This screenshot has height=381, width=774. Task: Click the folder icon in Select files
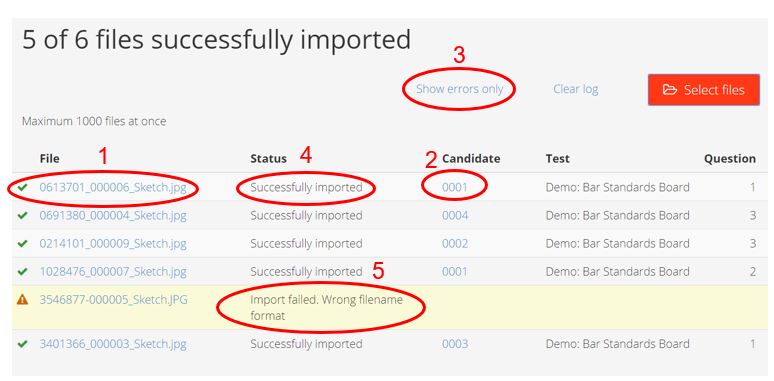pos(669,90)
